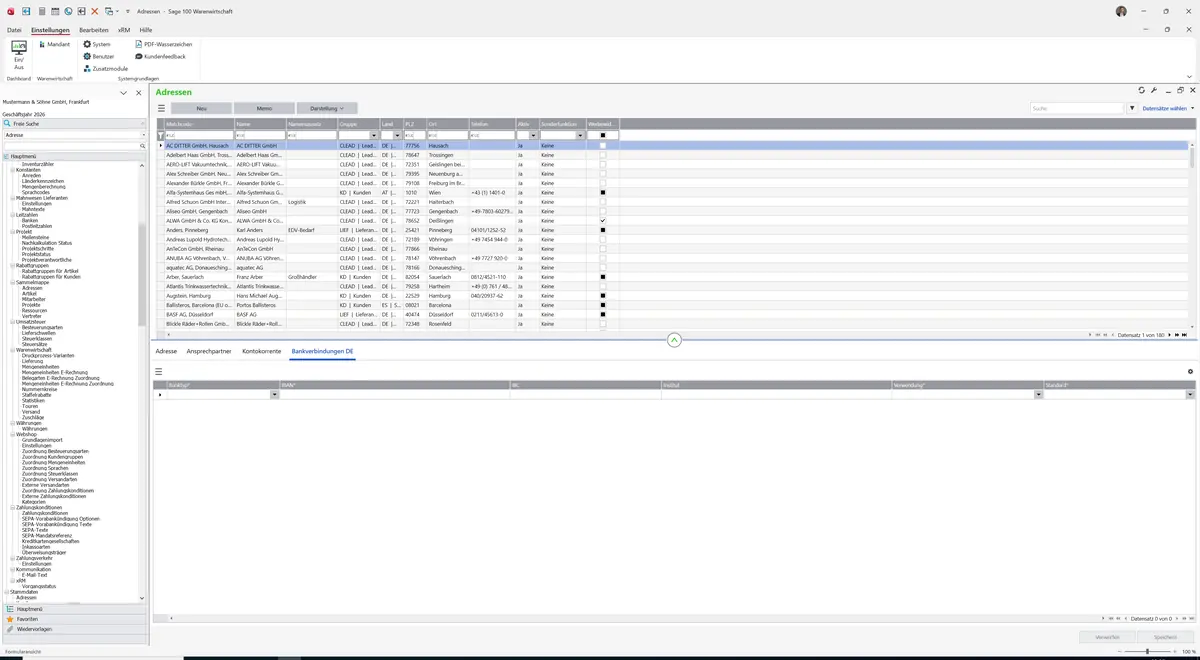Toggle Werbewid checkbox for Ballisteros, Barcelona
The height and width of the screenshot is (660, 1200).
pyautogui.click(x=602, y=305)
